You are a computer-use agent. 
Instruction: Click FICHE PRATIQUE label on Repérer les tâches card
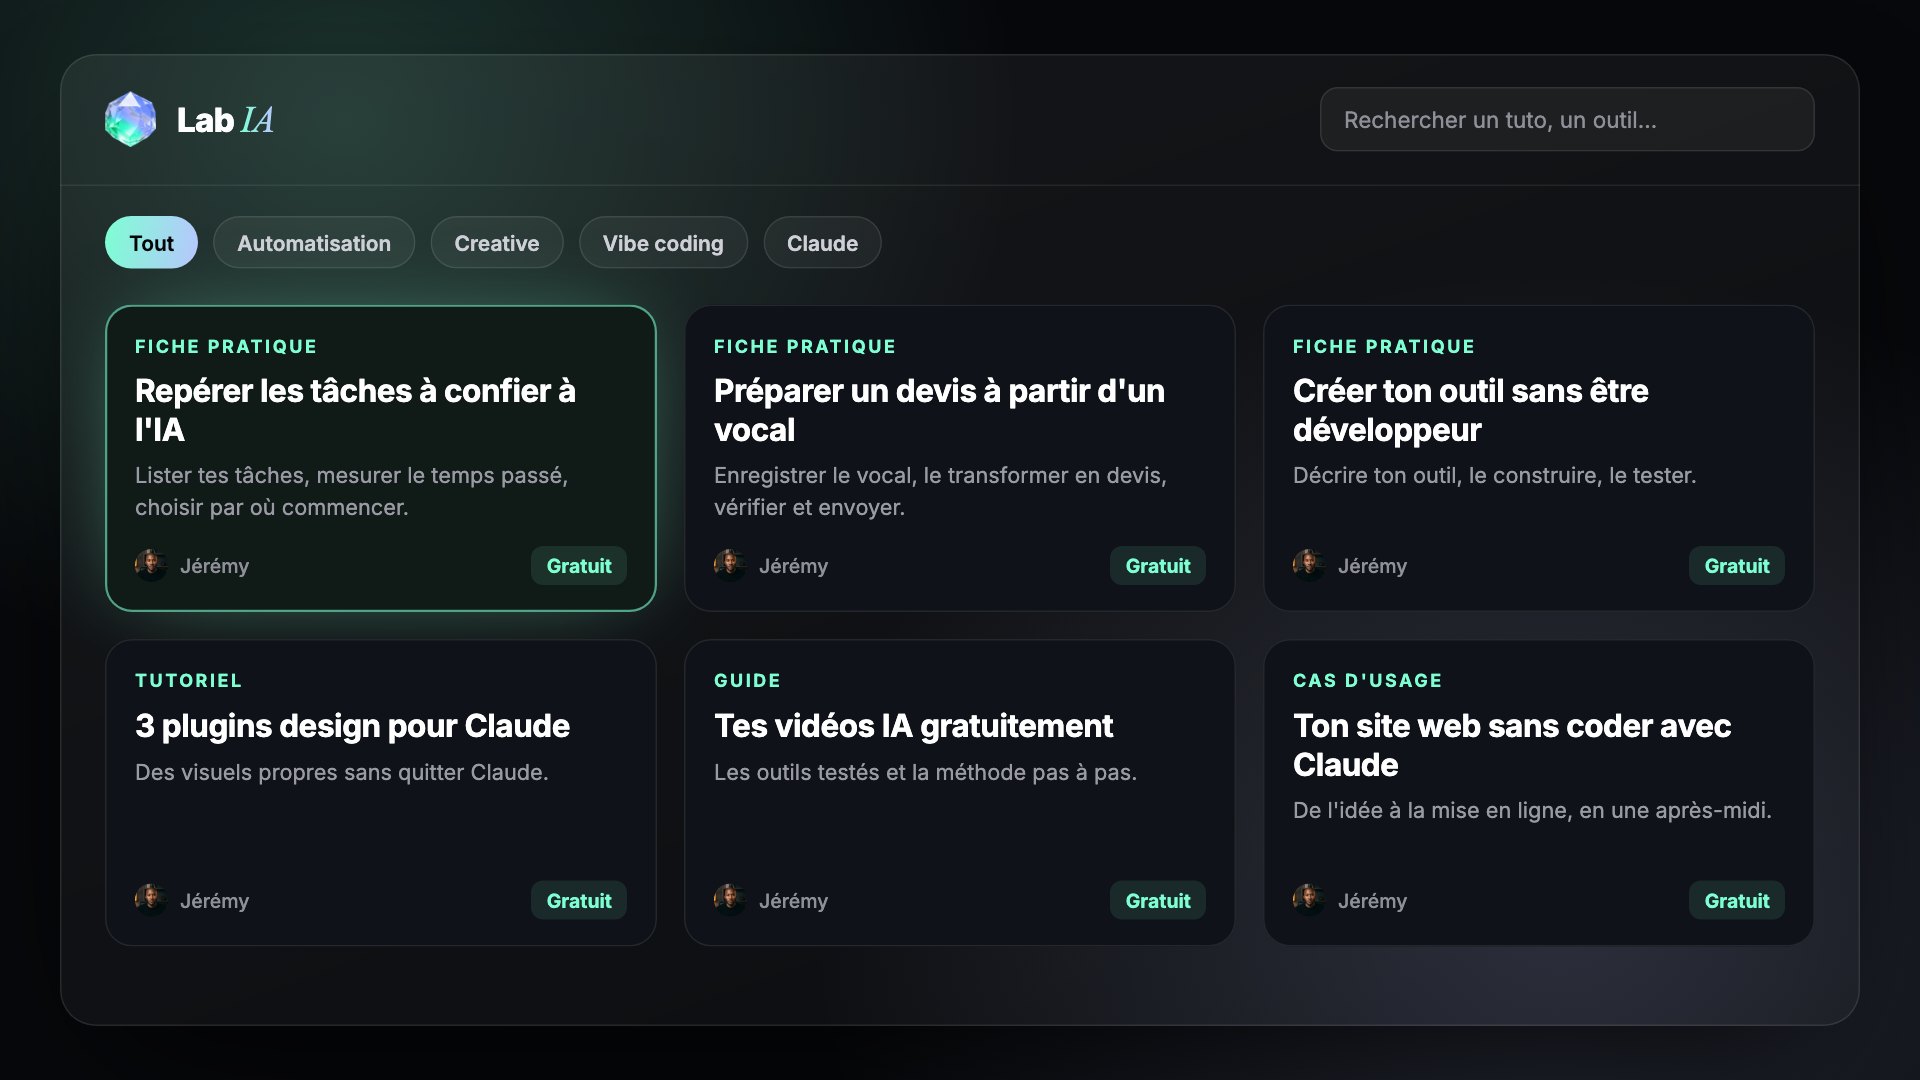pos(226,347)
